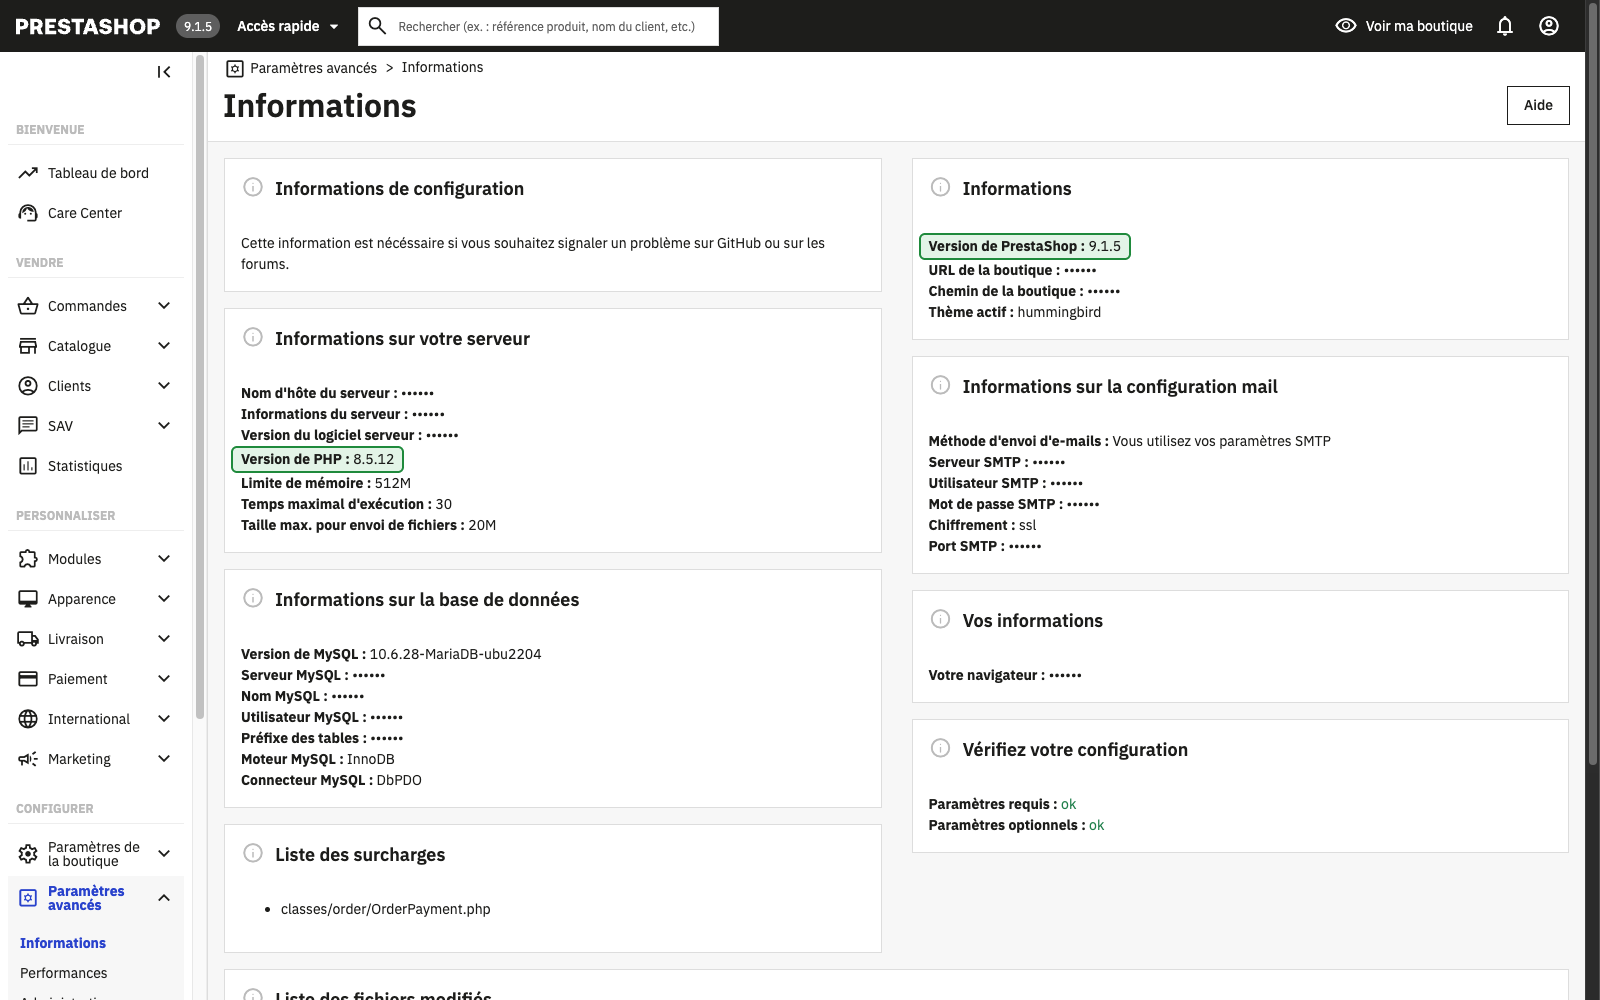The image size is (1600, 1000).
Task: Click the PrestaShop logo
Action: tap(88, 26)
